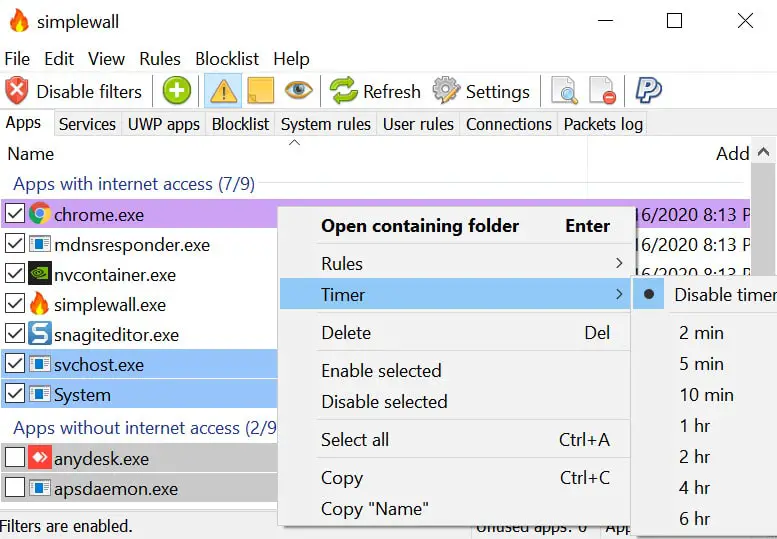Viewport: 777px width, 539px height.
Task: Switch to the Connections tab
Action: pyautogui.click(x=509, y=124)
